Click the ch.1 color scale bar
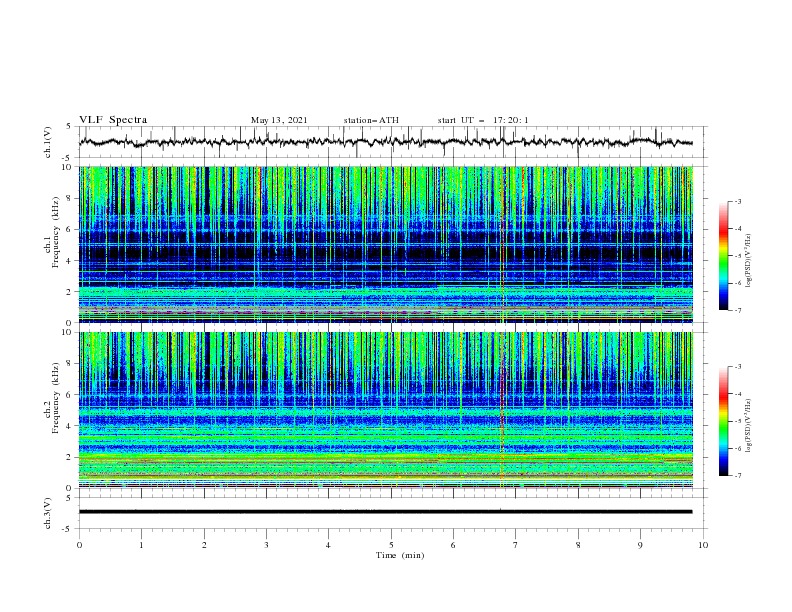Viewport: 792px width, 612px height. (724, 255)
